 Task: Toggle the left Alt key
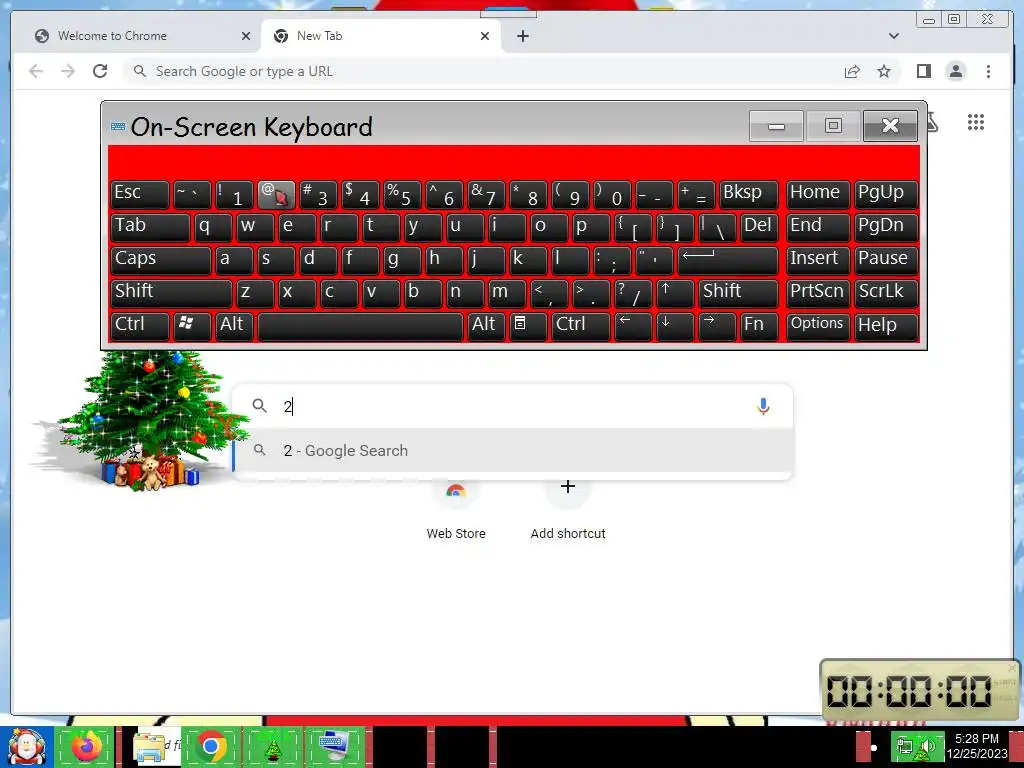tap(234, 327)
